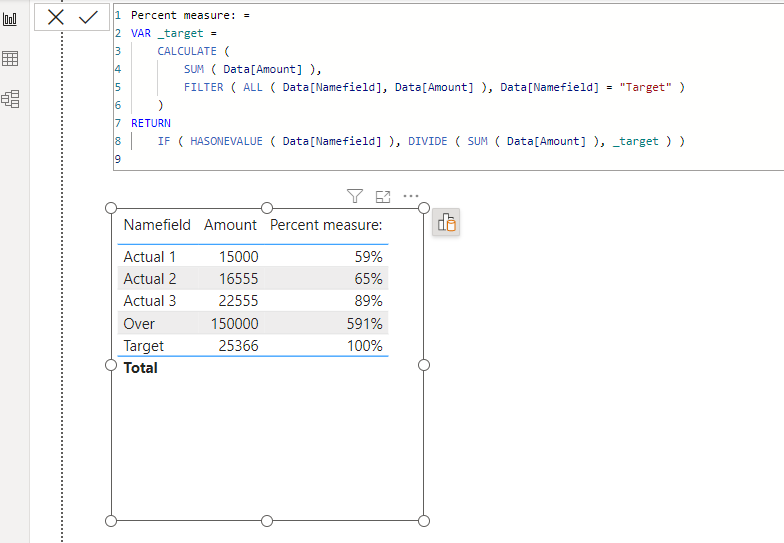Click the FILTER function in formula

click(x=204, y=87)
